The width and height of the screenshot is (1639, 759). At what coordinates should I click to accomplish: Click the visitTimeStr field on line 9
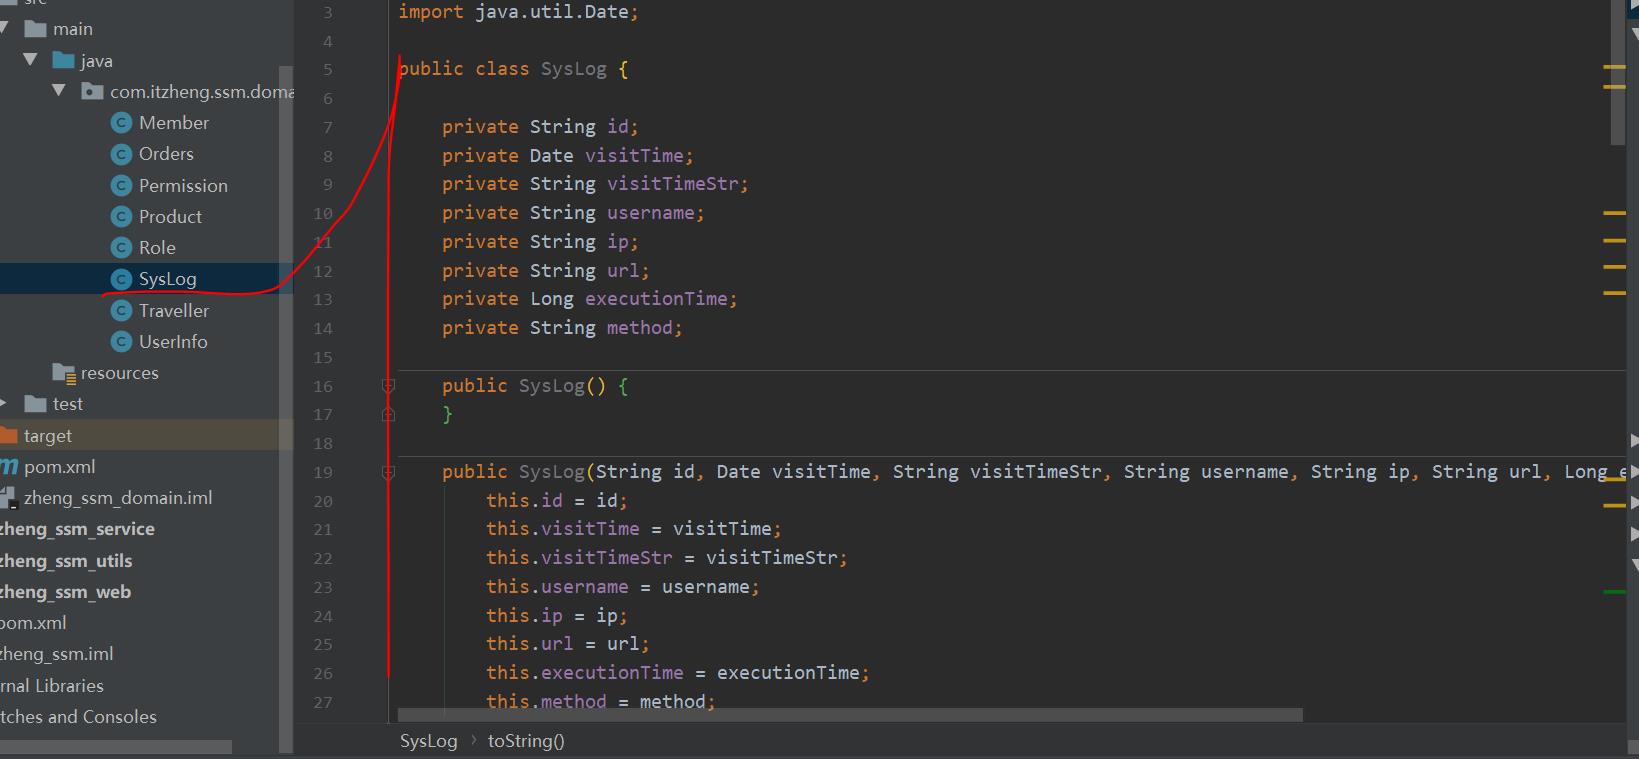(672, 184)
